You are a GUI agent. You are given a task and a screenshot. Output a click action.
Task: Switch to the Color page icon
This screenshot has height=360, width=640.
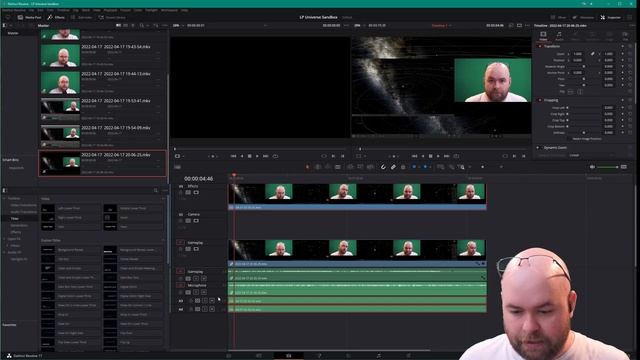[349, 356]
